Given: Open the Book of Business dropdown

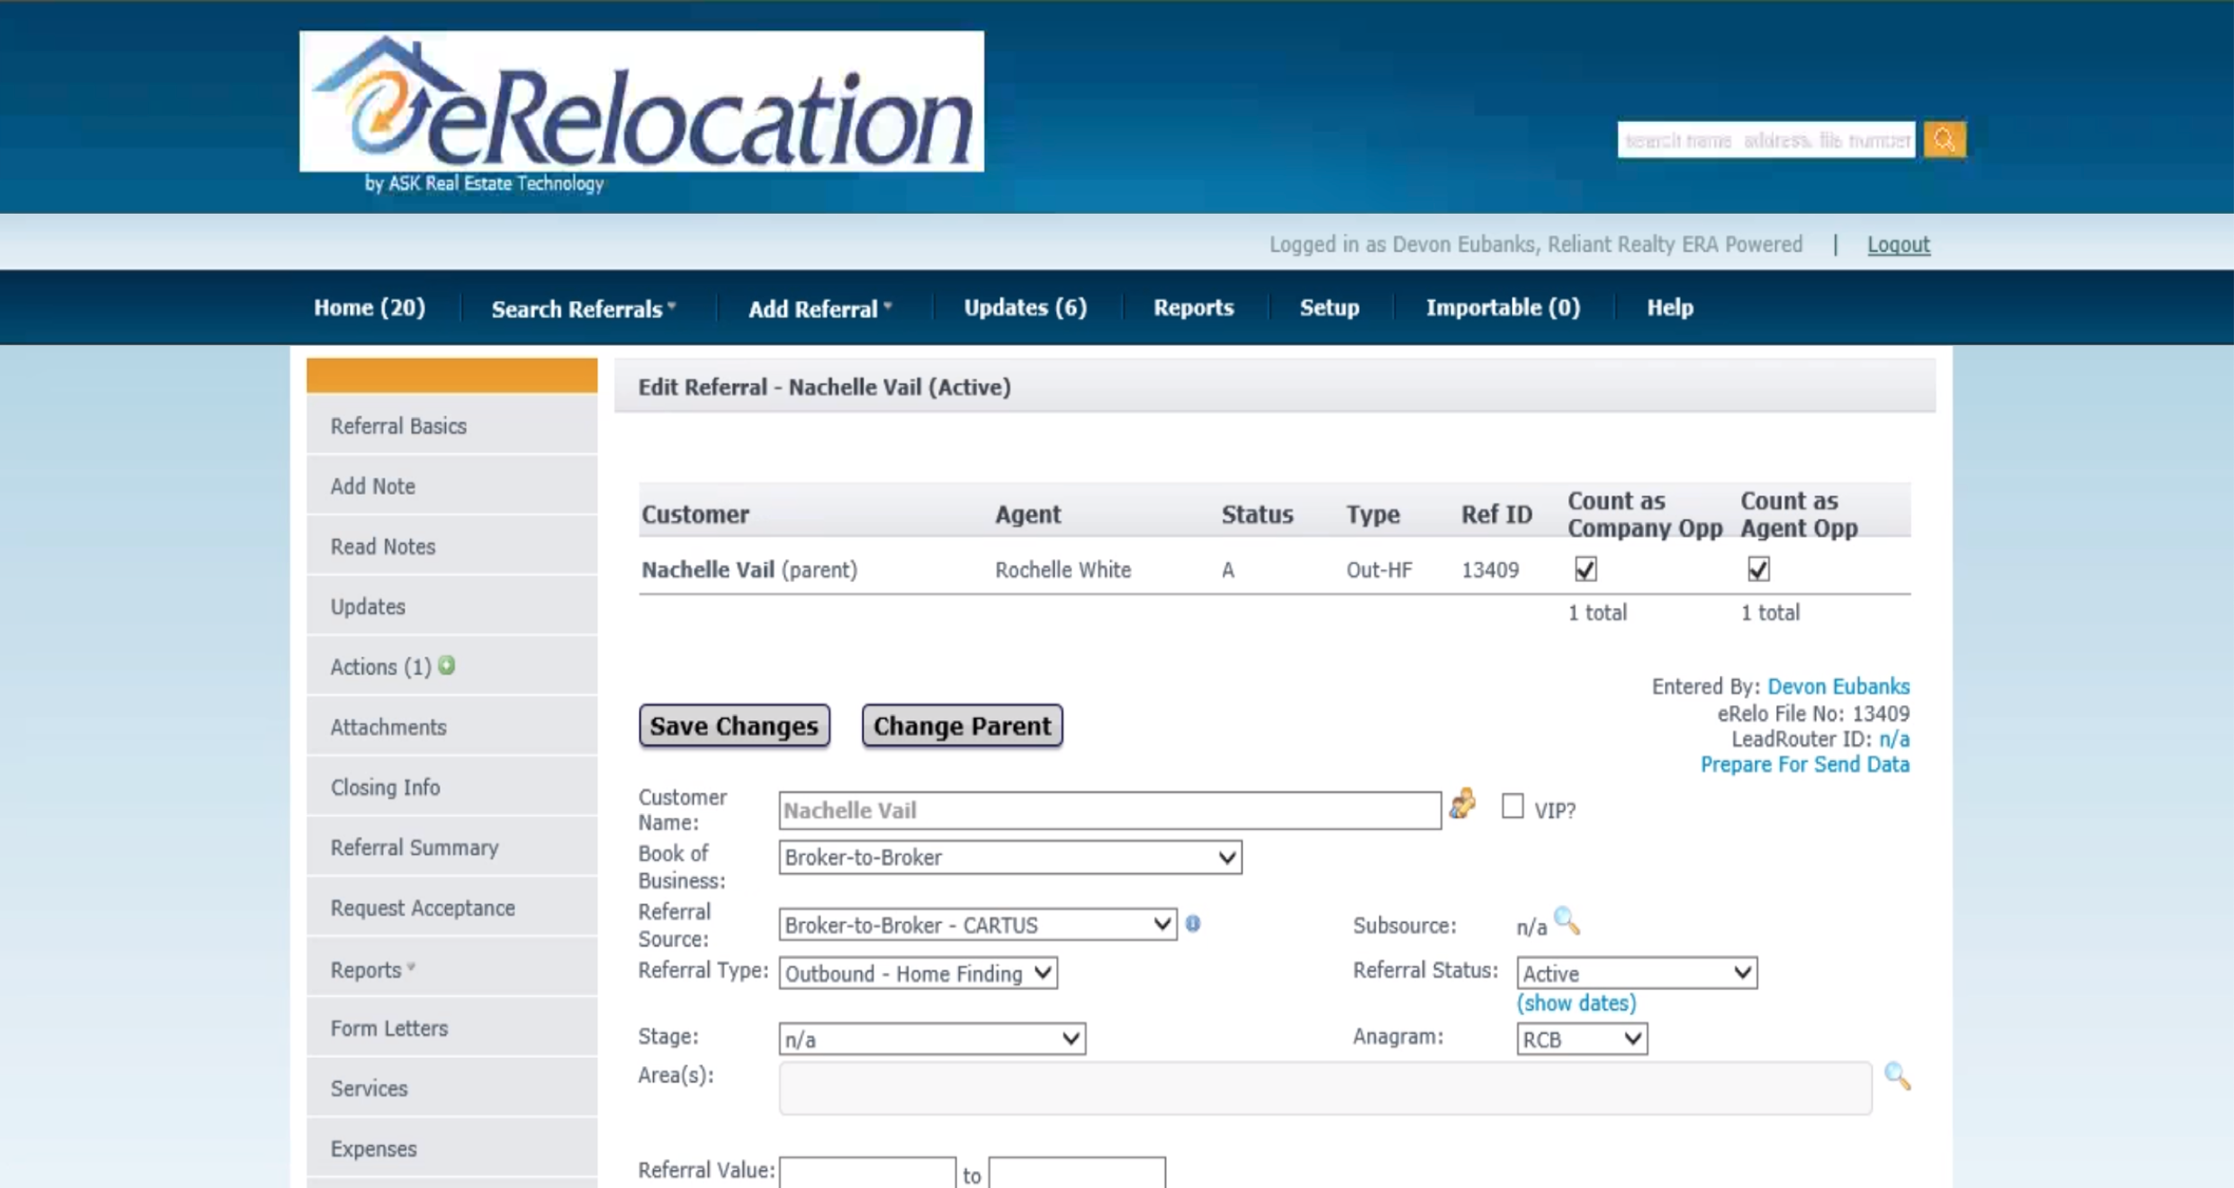Looking at the screenshot, I should point(1010,858).
